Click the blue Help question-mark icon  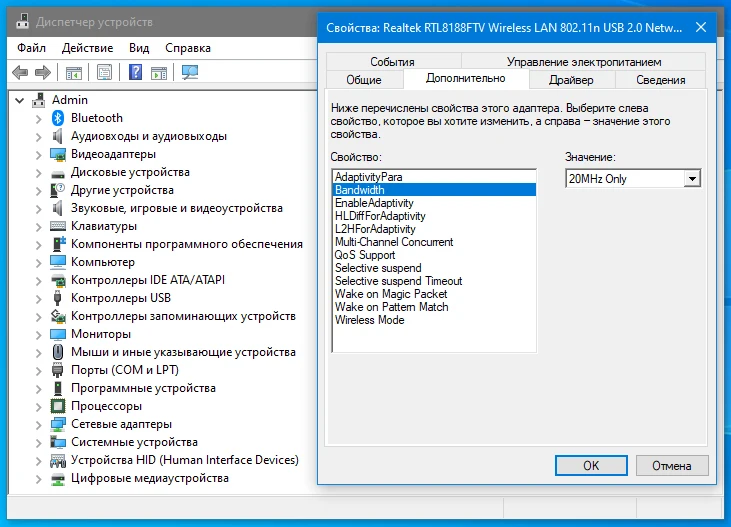click(135, 72)
